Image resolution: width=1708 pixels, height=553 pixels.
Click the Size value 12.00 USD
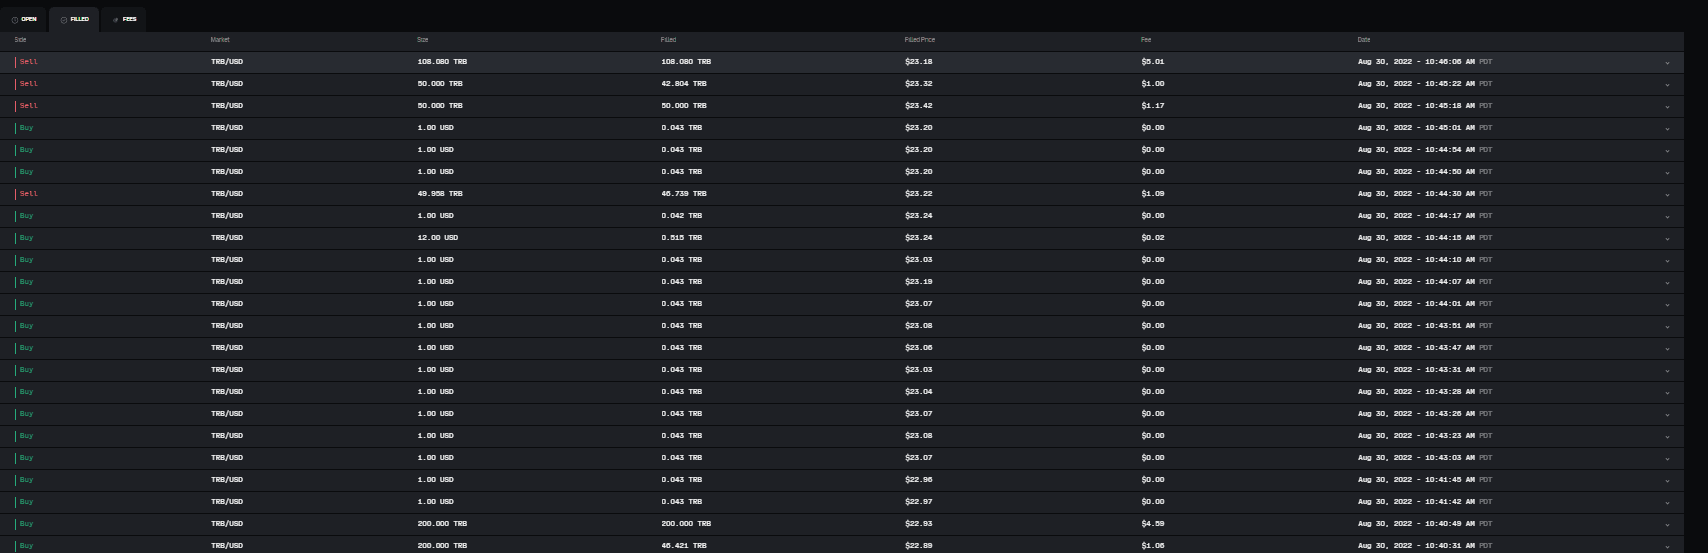pos(438,238)
